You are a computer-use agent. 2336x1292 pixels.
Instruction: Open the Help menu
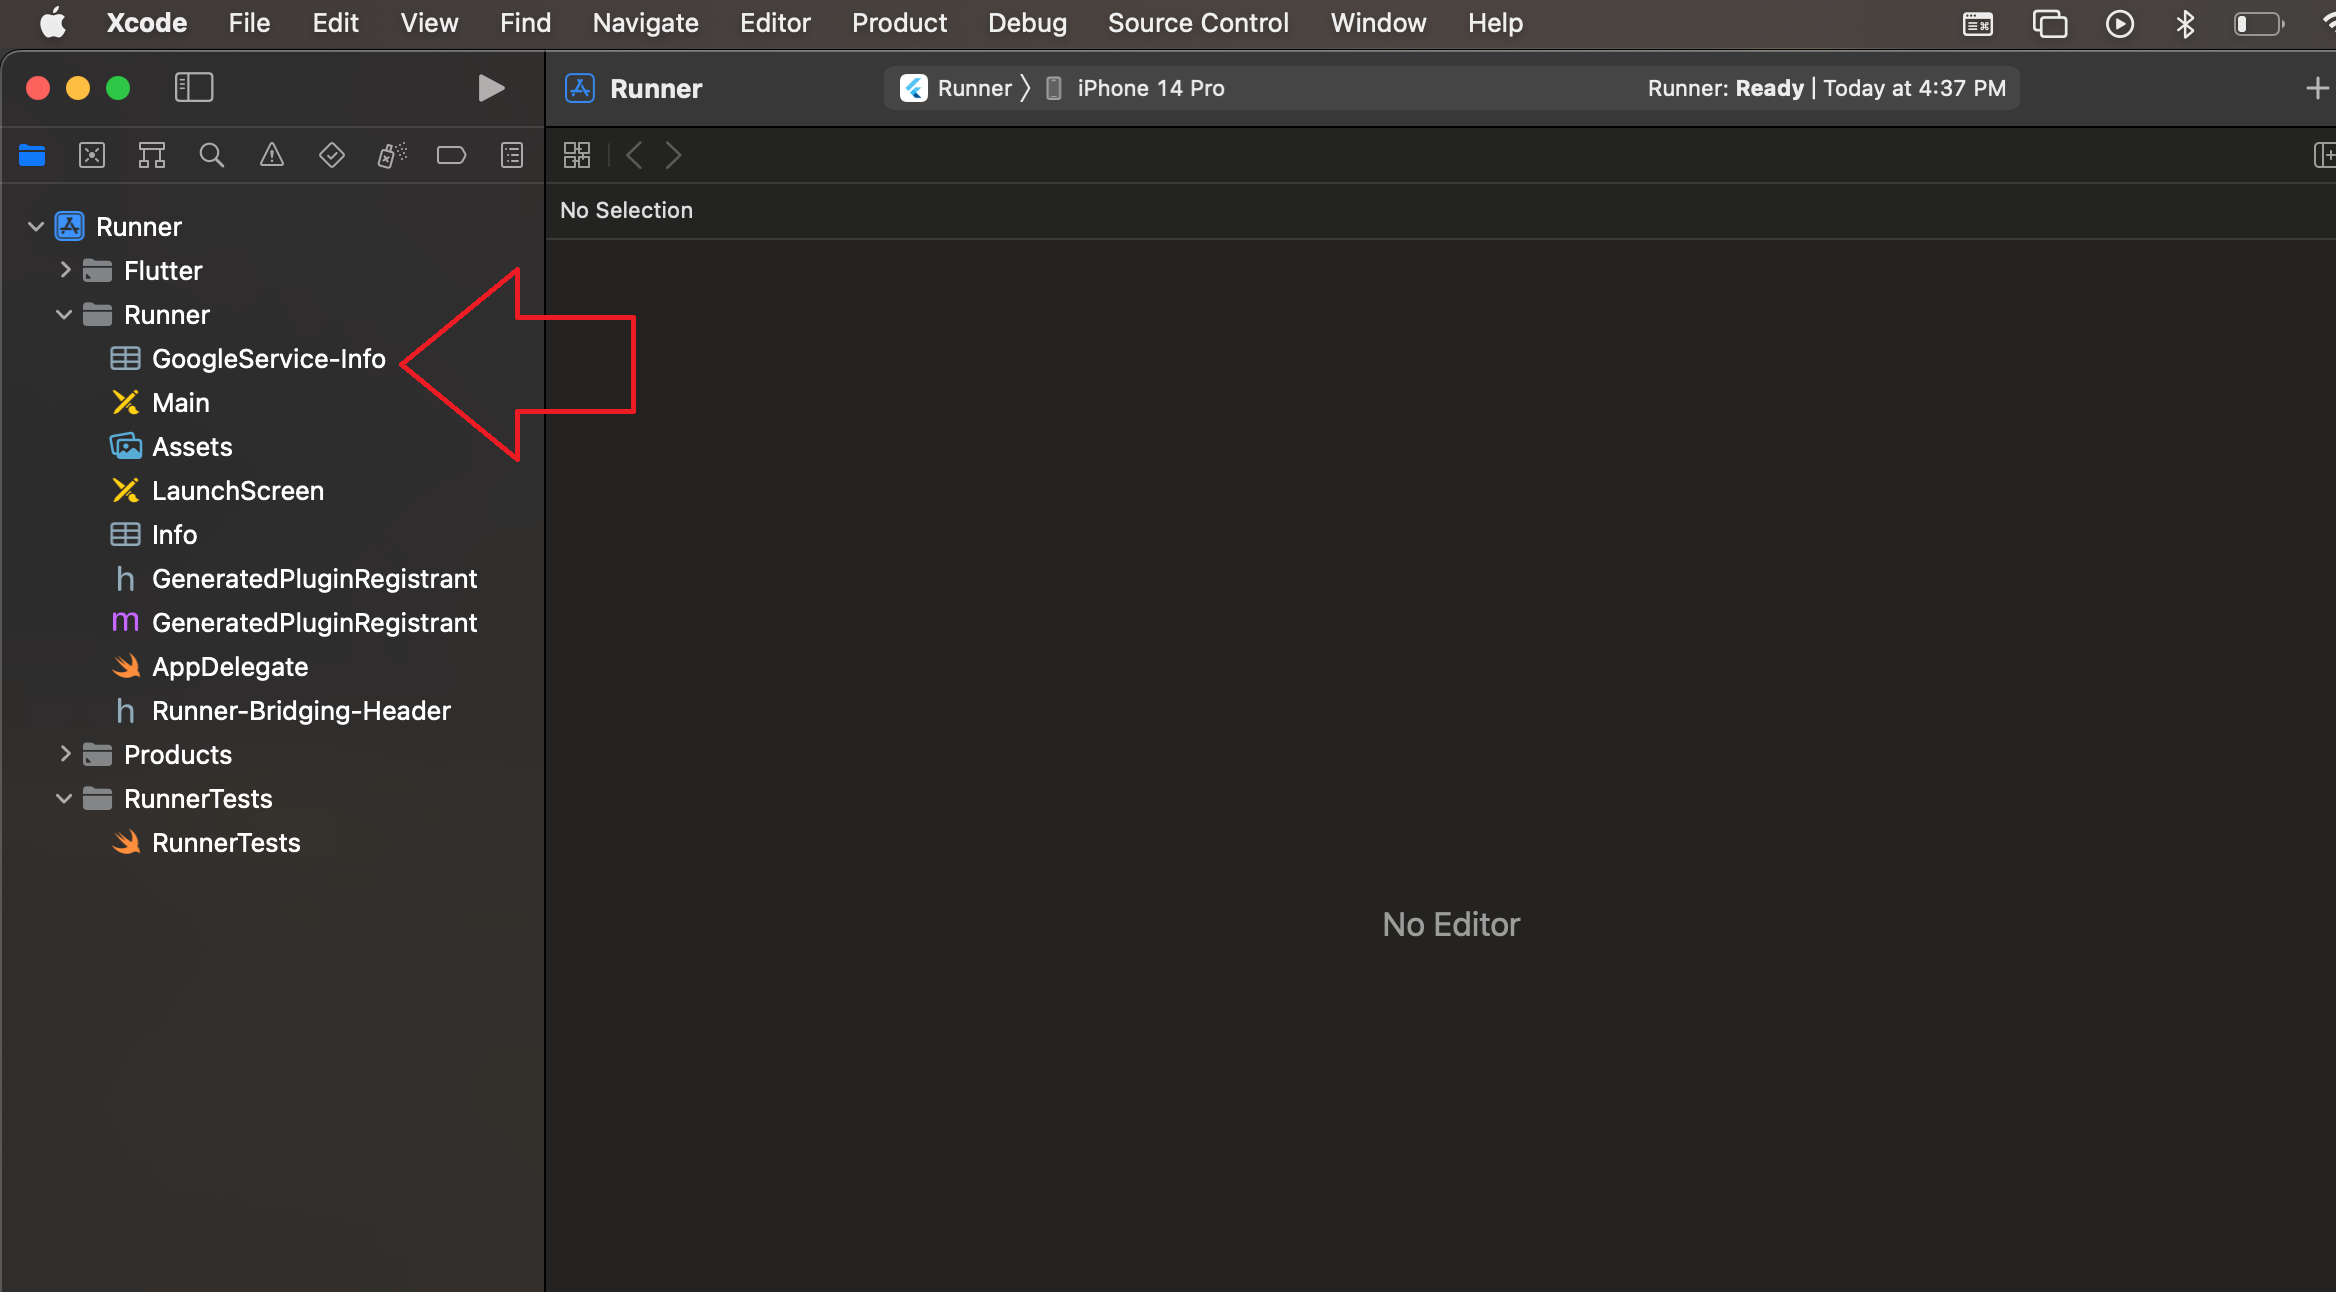tap(1495, 23)
